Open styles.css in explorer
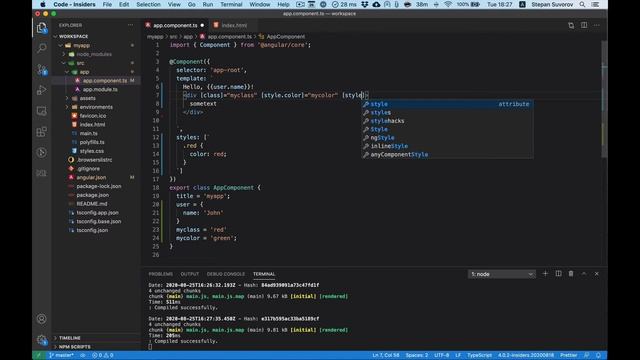Screen dimensions: 640x360 click(x=96, y=151)
